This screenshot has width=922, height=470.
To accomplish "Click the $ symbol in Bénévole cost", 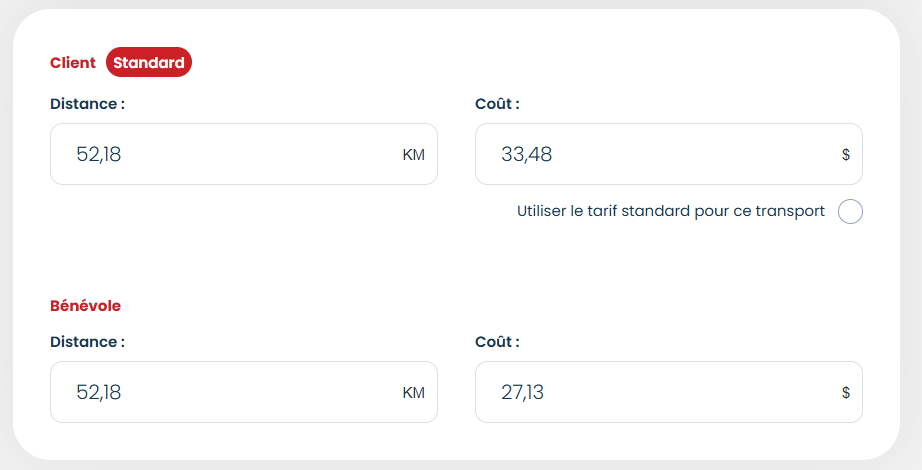I will pos(846,393).
